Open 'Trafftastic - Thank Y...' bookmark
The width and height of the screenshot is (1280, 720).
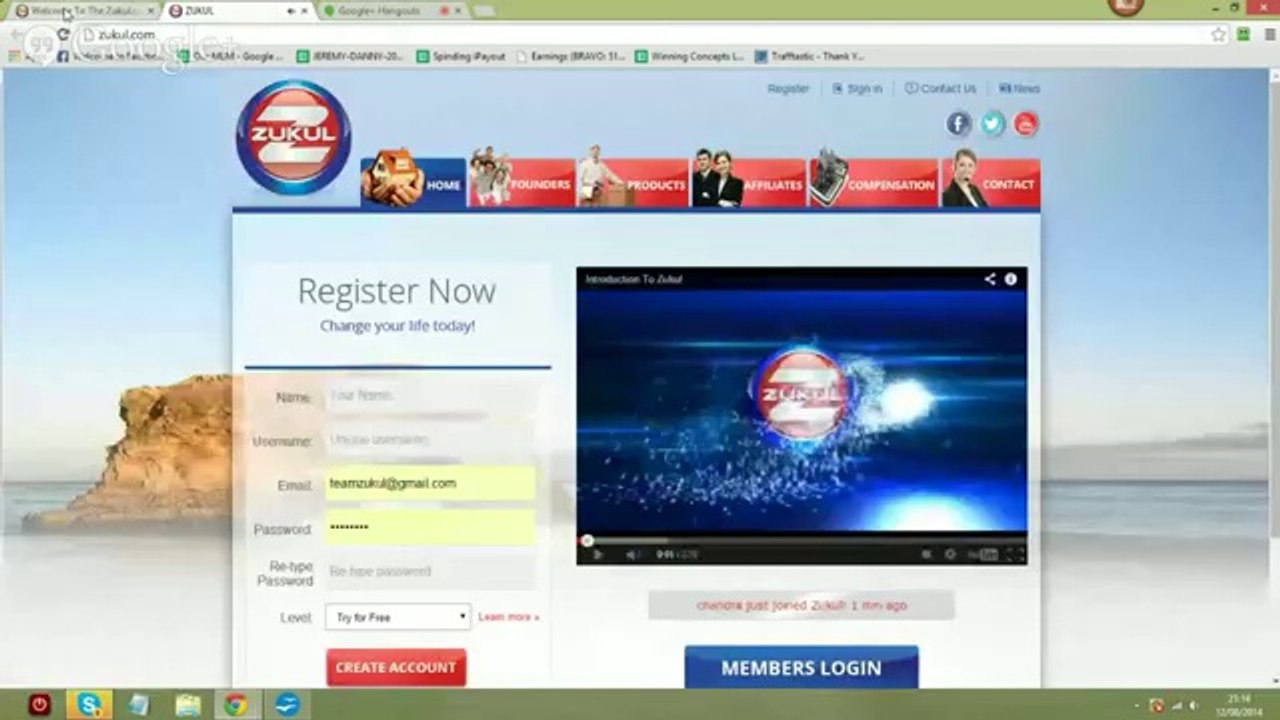pyautogui.click(x=810, y=57)
